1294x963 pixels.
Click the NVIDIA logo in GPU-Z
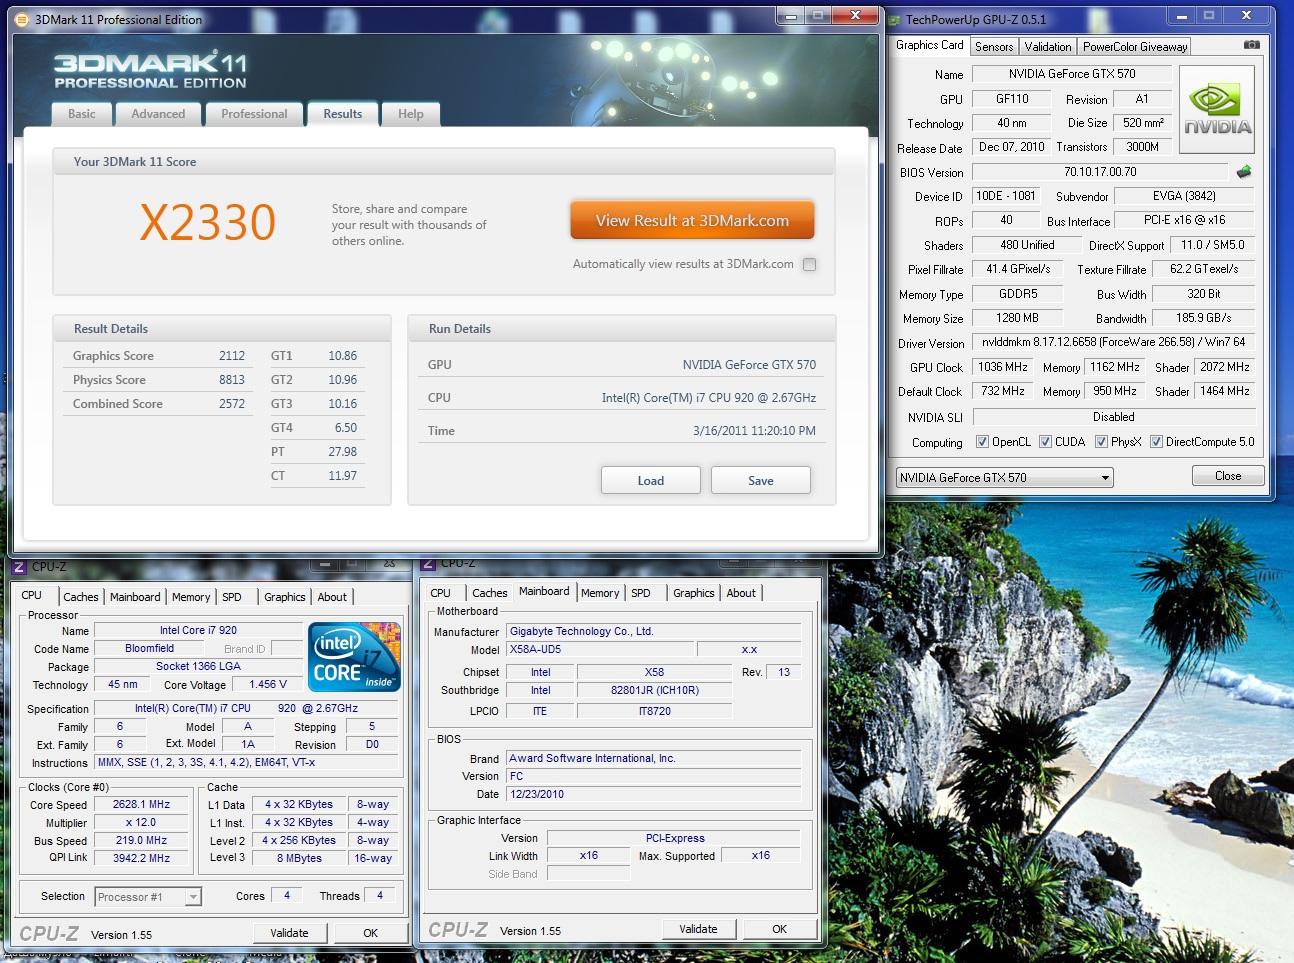click(1217, 110)
